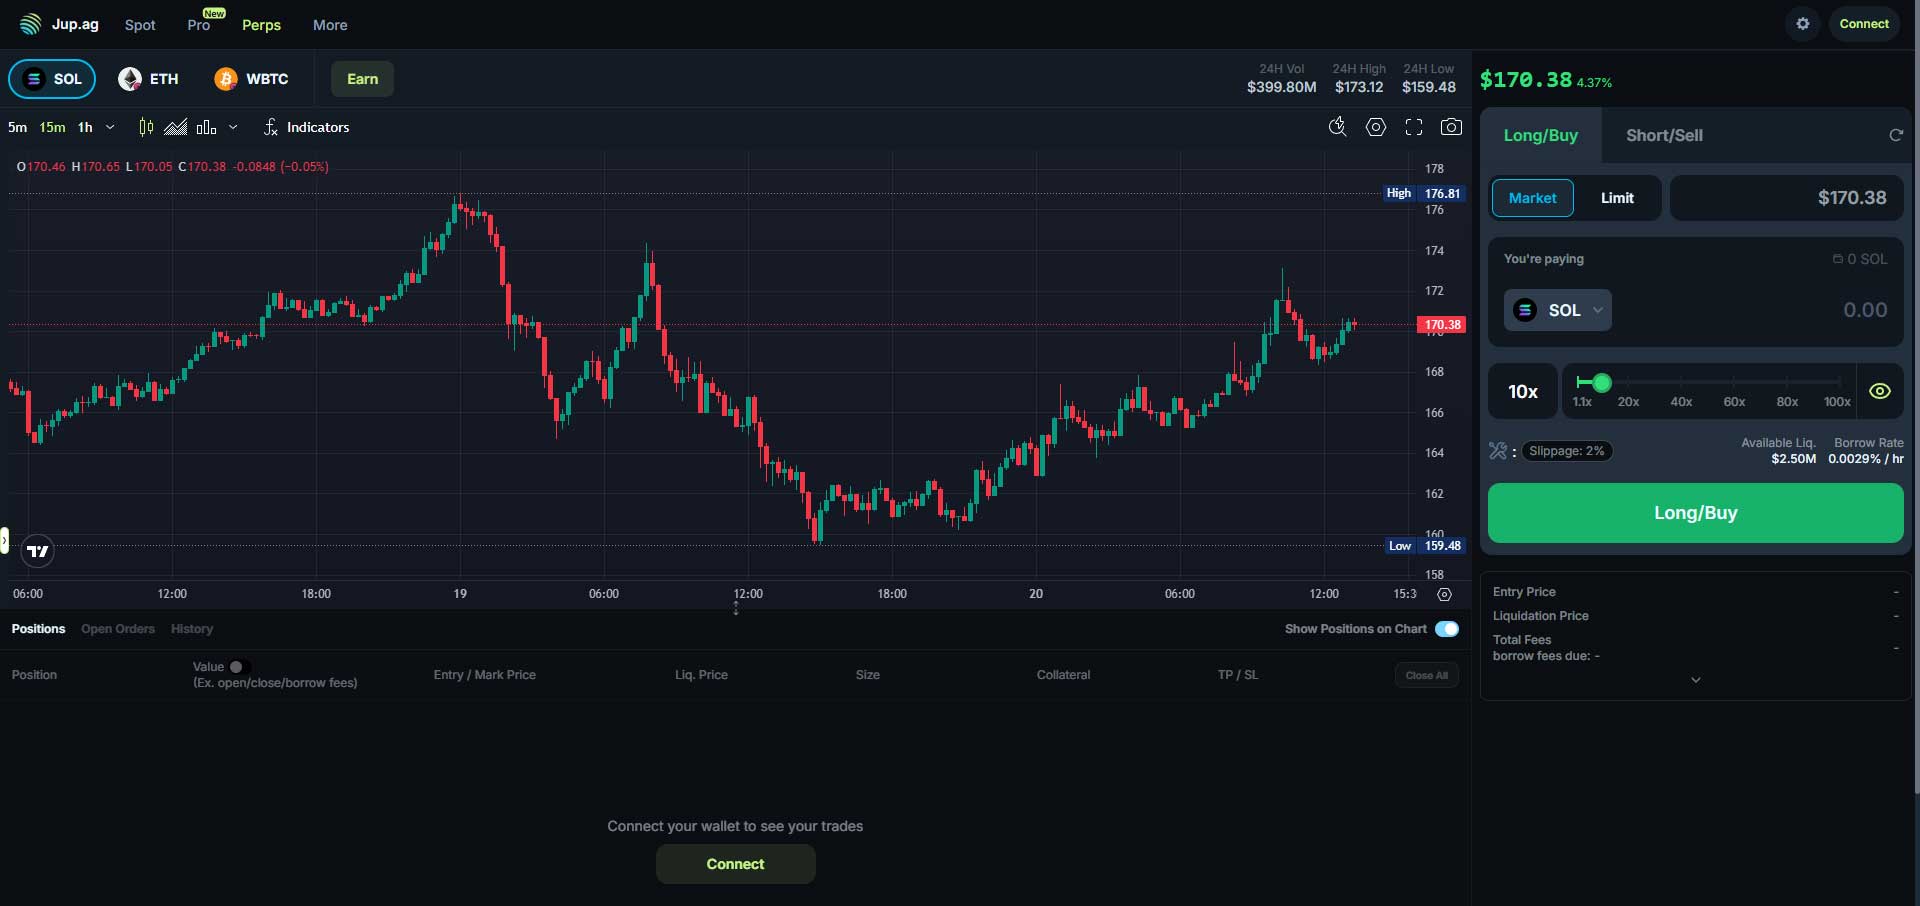This screenshot has width=1920, height=906.
Task: Take a chart snapshot with camera icon
Action: click(1452, 127)
